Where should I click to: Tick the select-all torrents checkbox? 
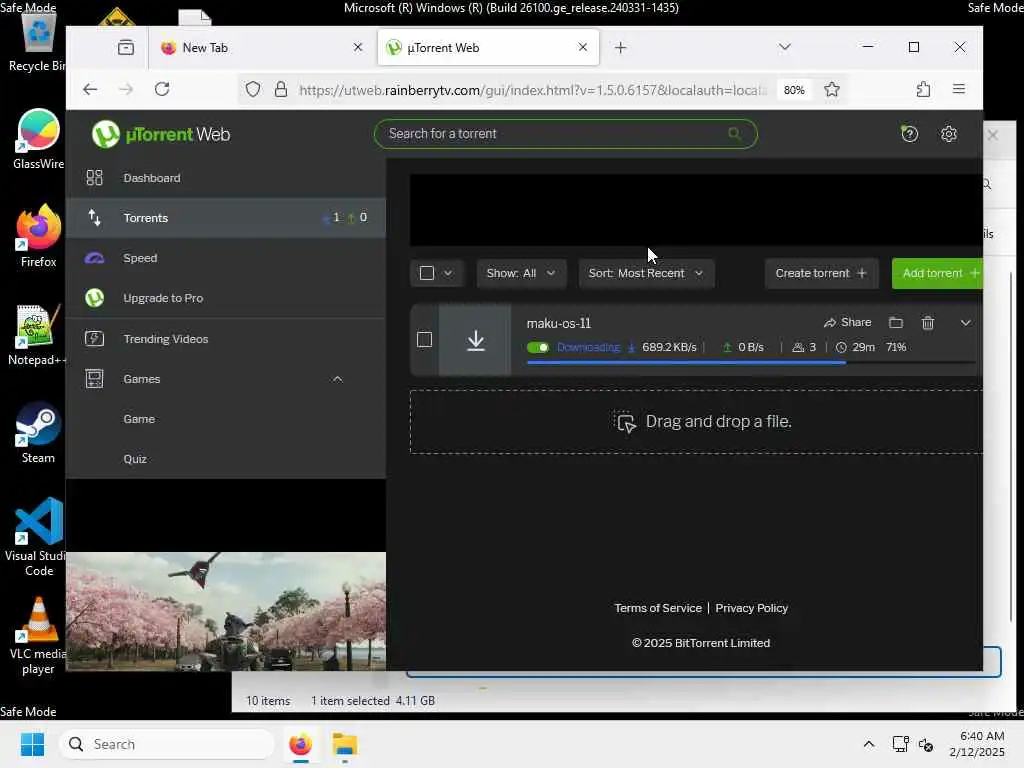click(426, 273)
